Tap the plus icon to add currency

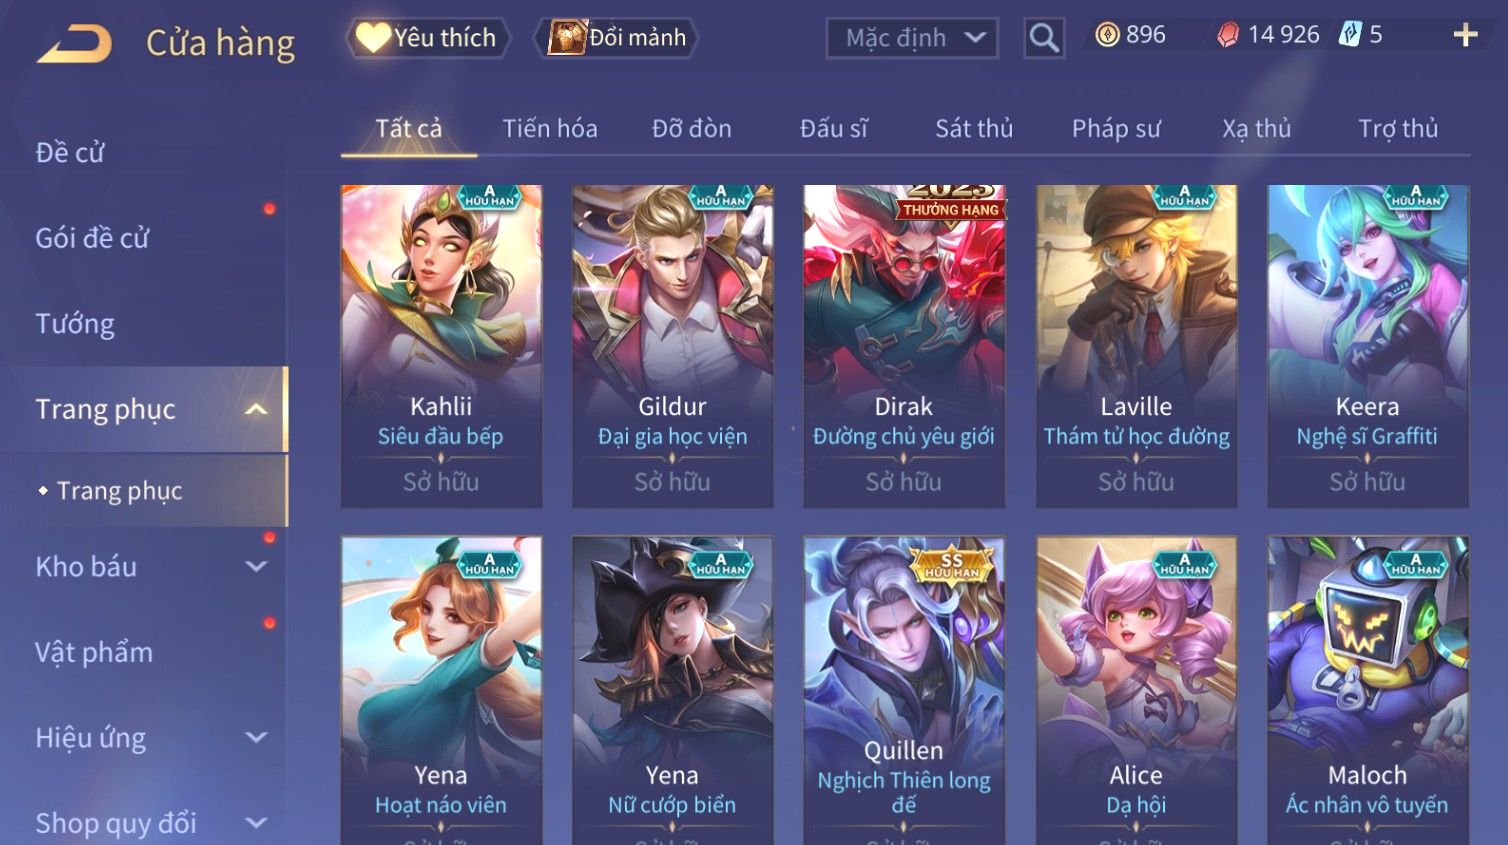click(1465, 35)
